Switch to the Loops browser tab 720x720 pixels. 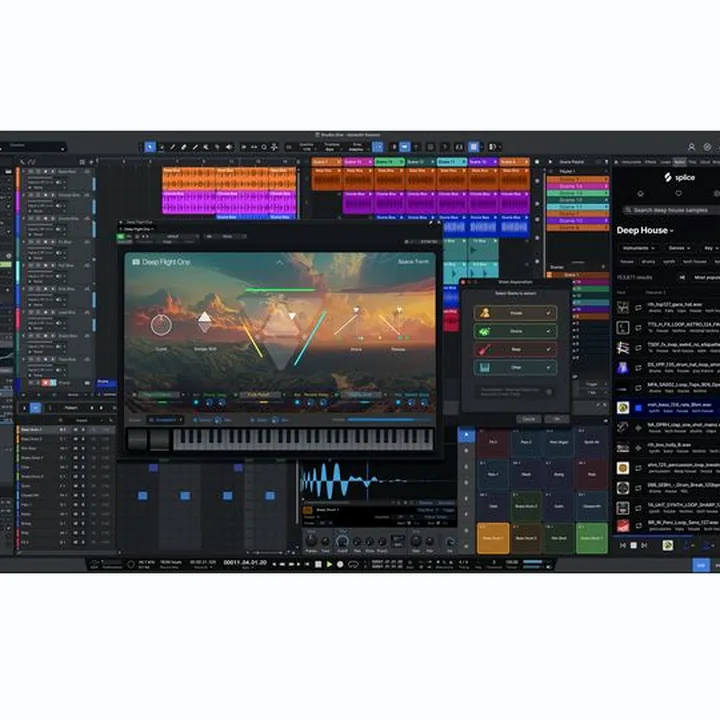coord(665,162)
